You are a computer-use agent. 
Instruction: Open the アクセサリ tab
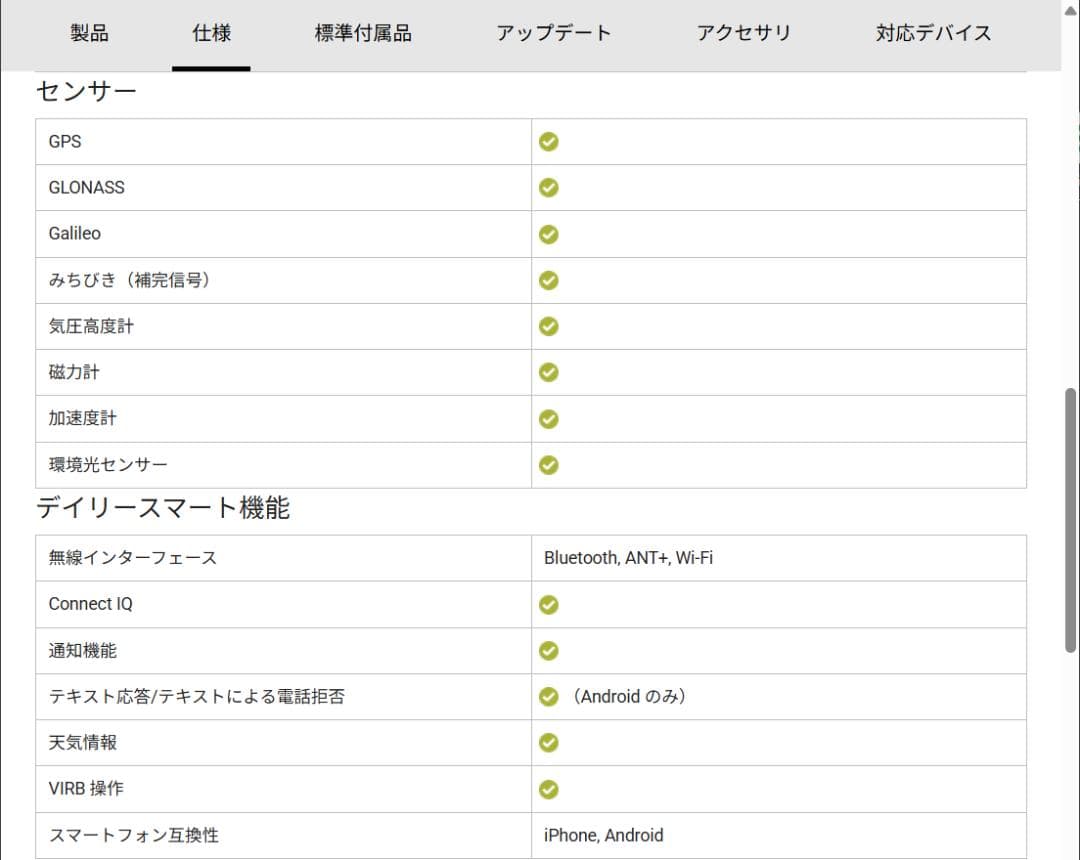743,33
